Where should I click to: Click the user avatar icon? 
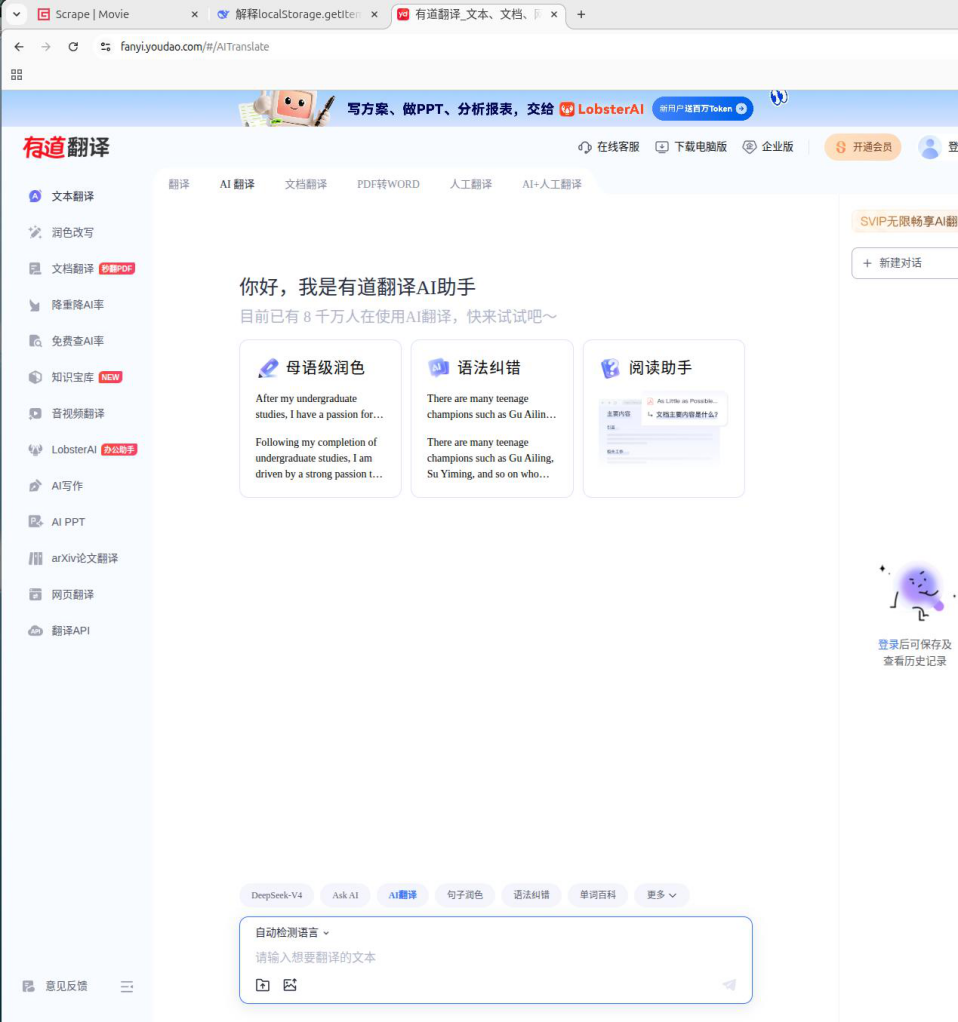pyautogui.click(x=929, y=147)
